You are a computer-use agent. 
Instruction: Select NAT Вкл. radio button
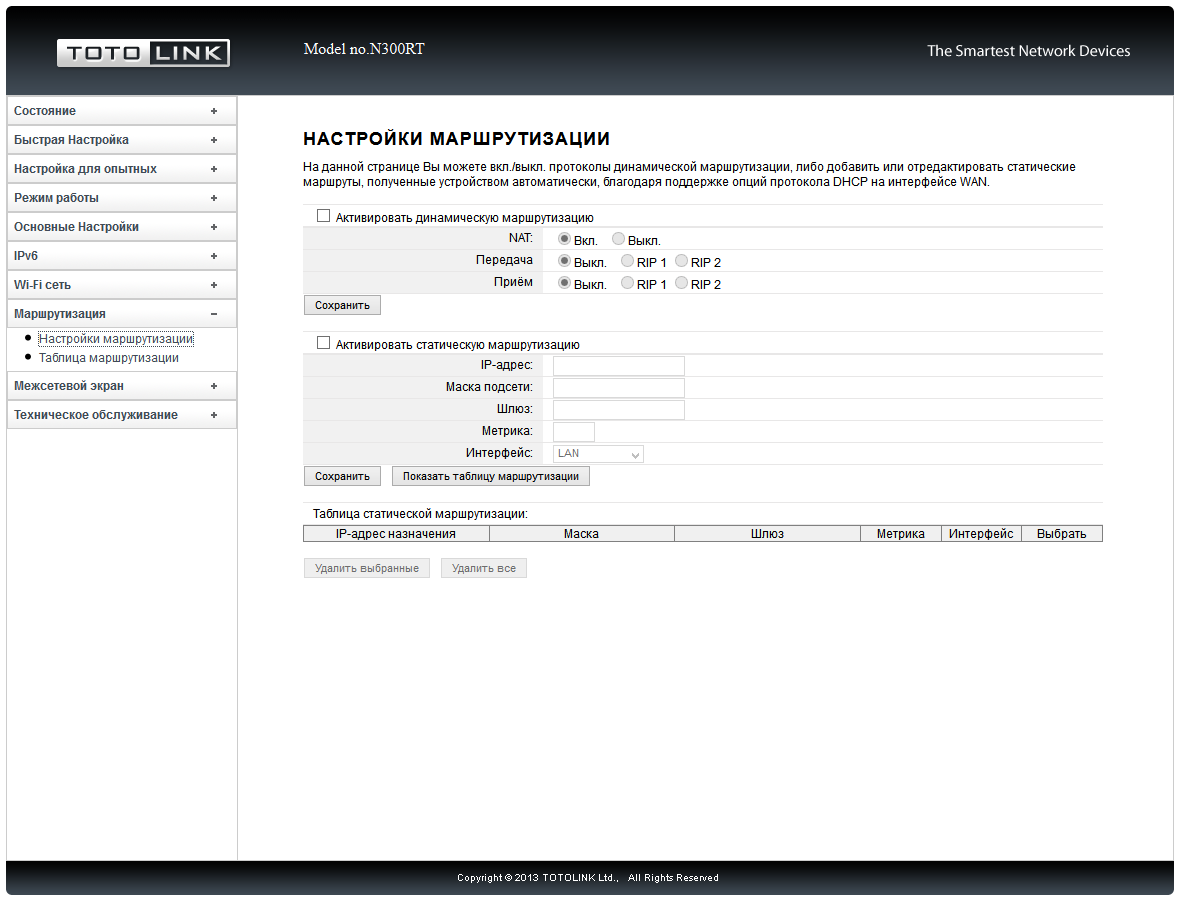point(564,239)
